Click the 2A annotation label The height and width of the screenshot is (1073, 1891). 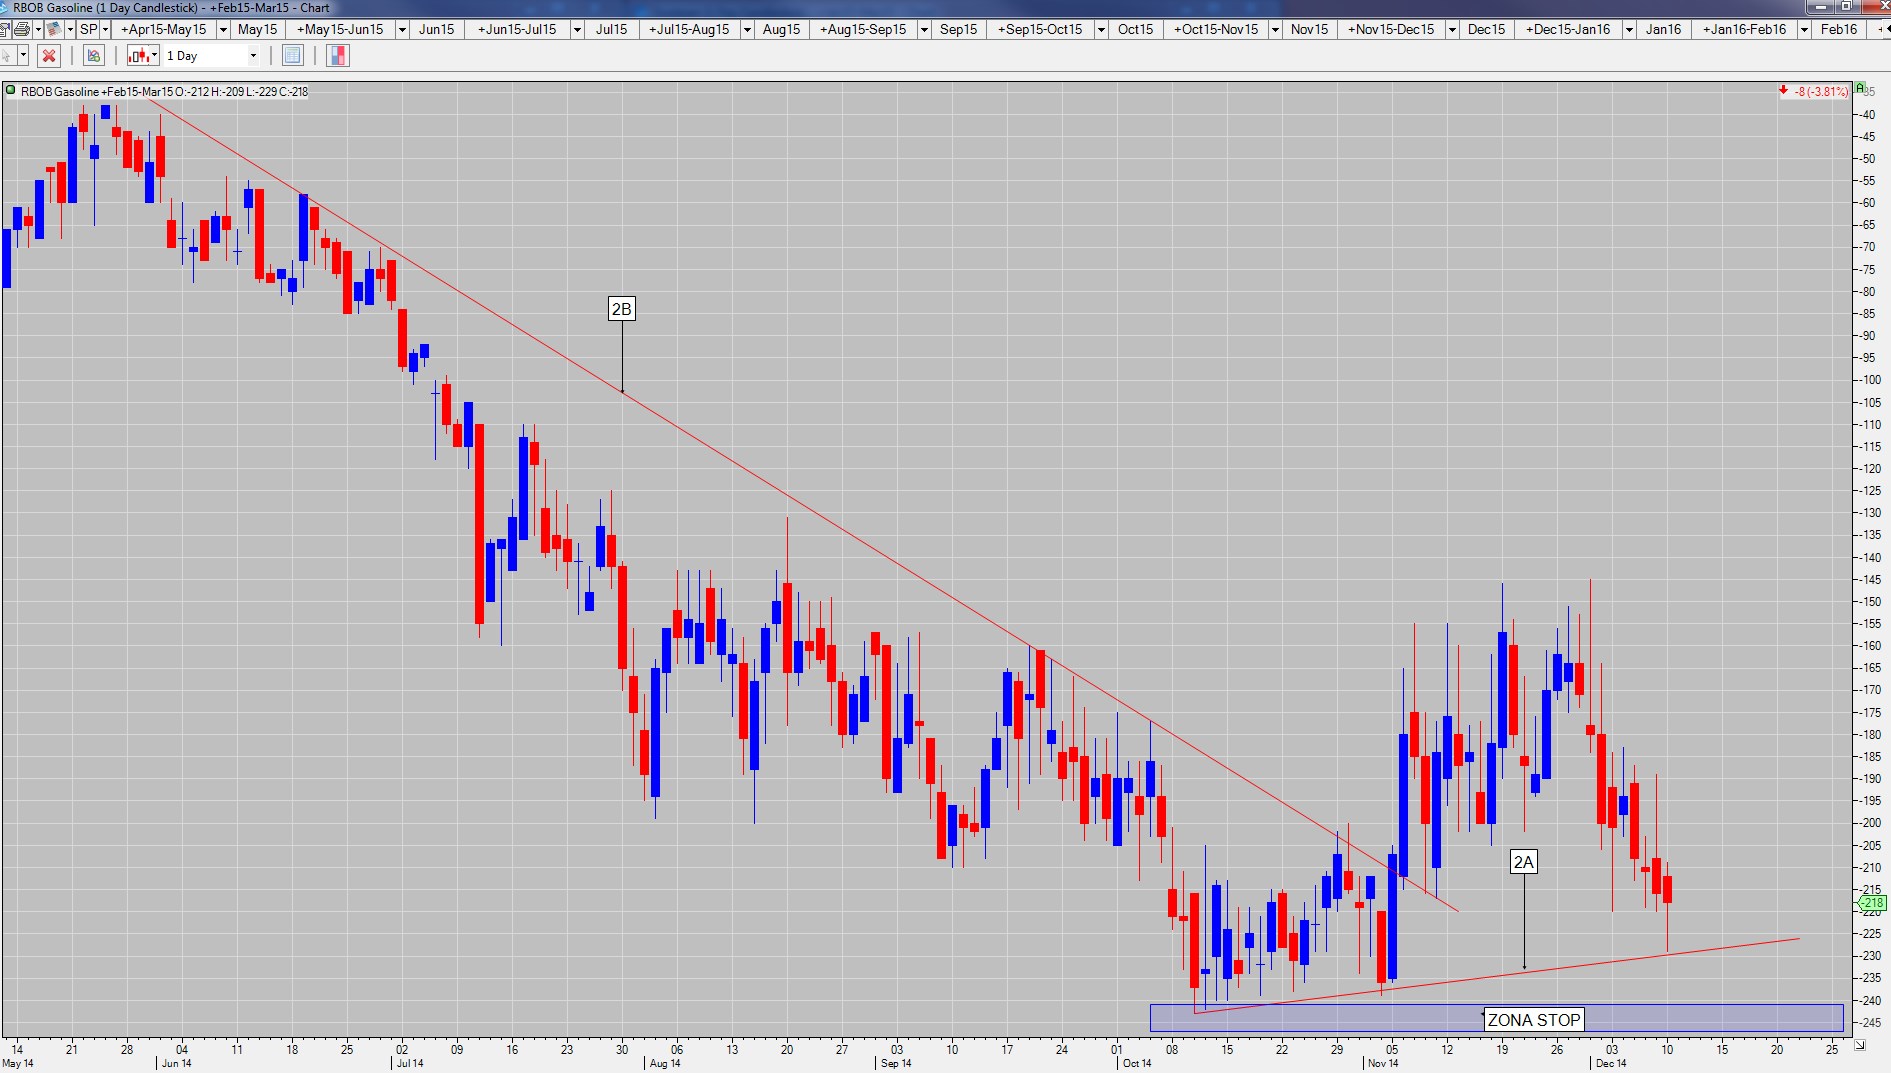click(x=1523, y=862)
